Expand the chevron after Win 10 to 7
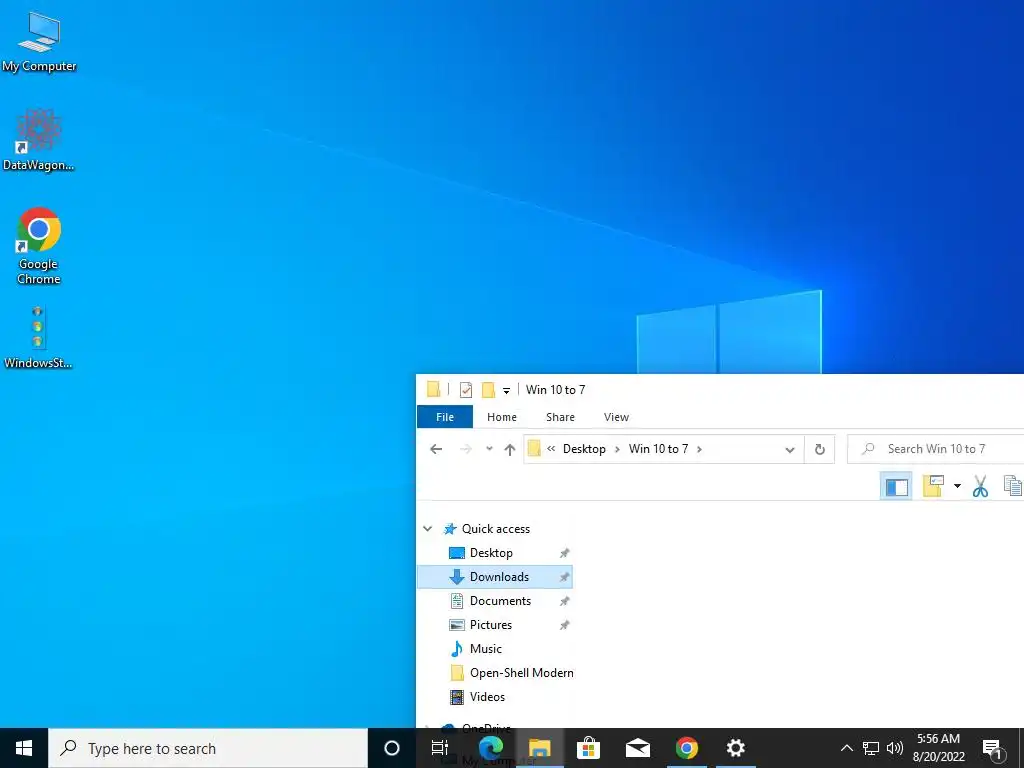 pos(699,449)
